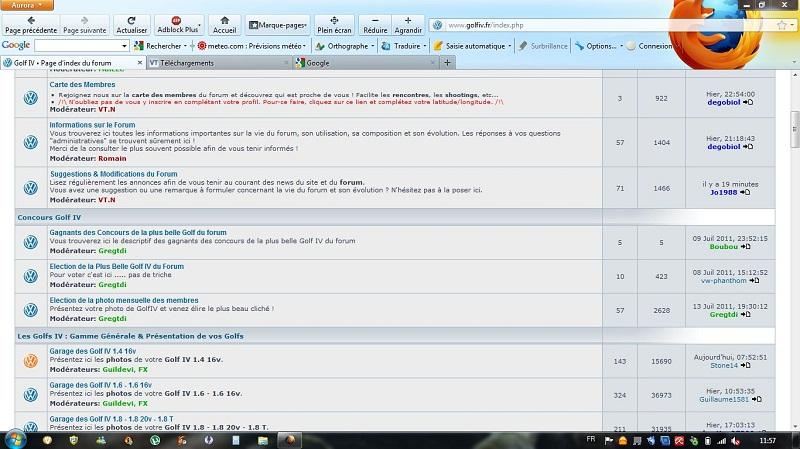Zoom out with Réduire
The width and height of the screenshot is (800, 449).
click(375, 25)
